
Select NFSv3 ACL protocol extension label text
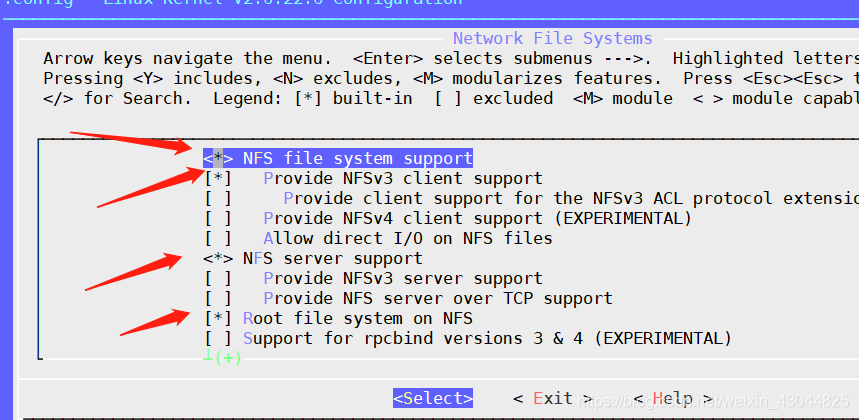pyautogui.click(x=571, y=198)
